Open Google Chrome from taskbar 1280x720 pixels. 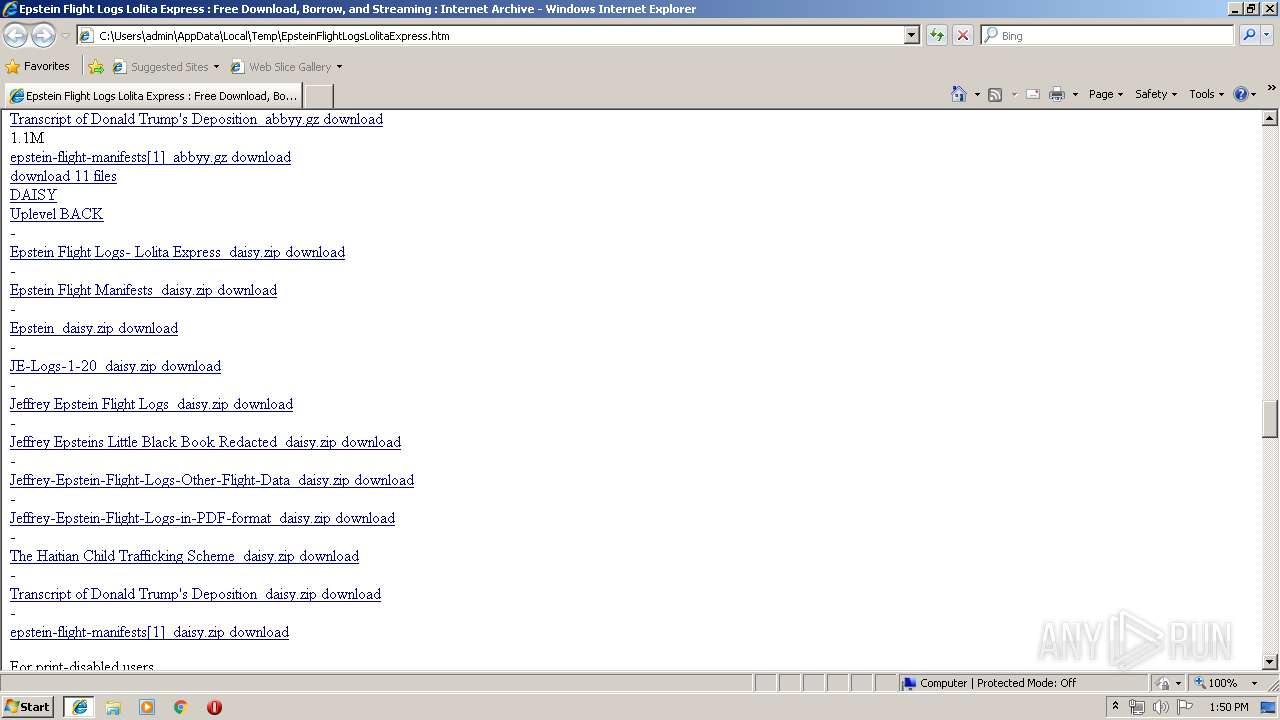pyautogui.click(x=181, y=707)
